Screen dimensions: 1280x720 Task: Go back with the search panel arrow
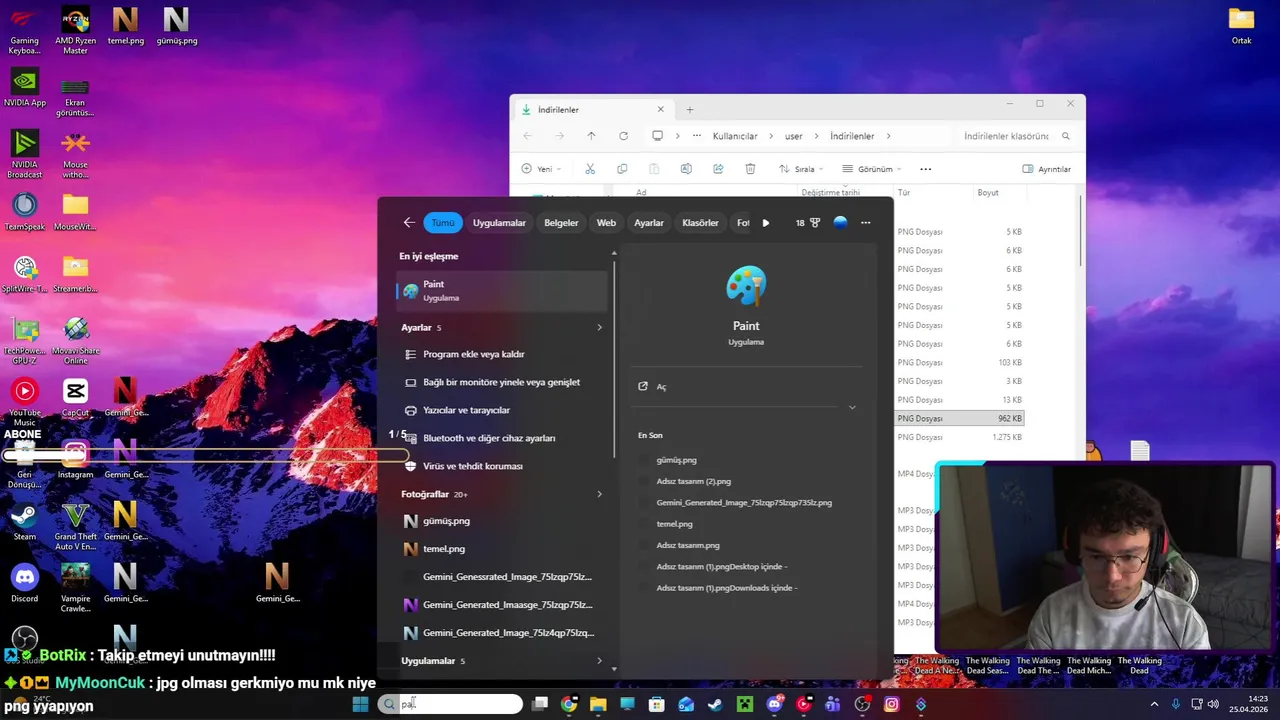(409, 223)
